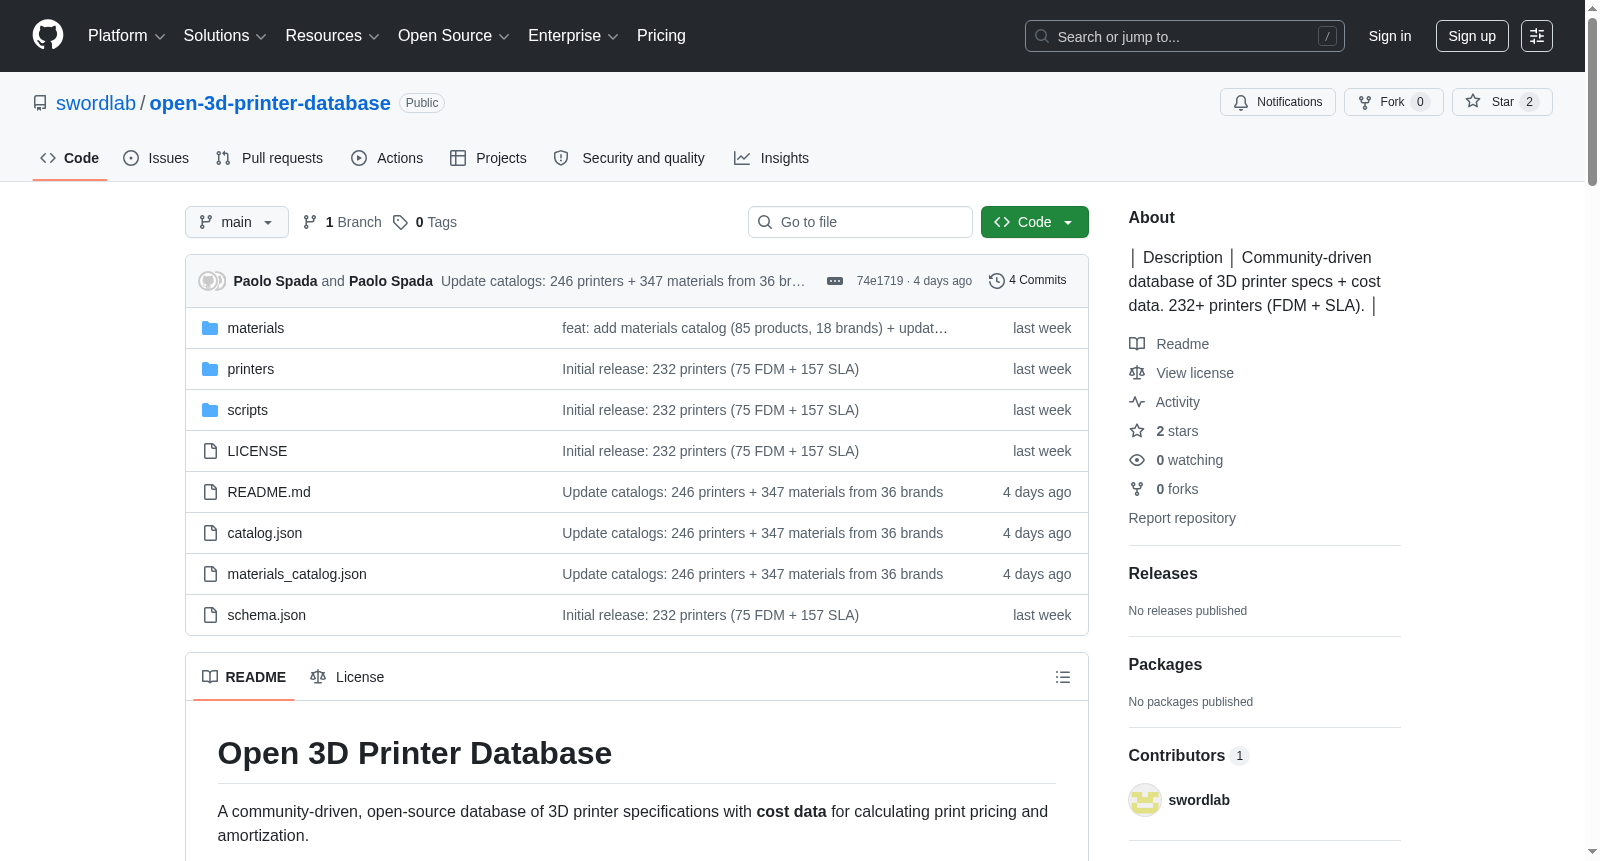
Task: Click the Sign up button
Action: [1472, 36]
